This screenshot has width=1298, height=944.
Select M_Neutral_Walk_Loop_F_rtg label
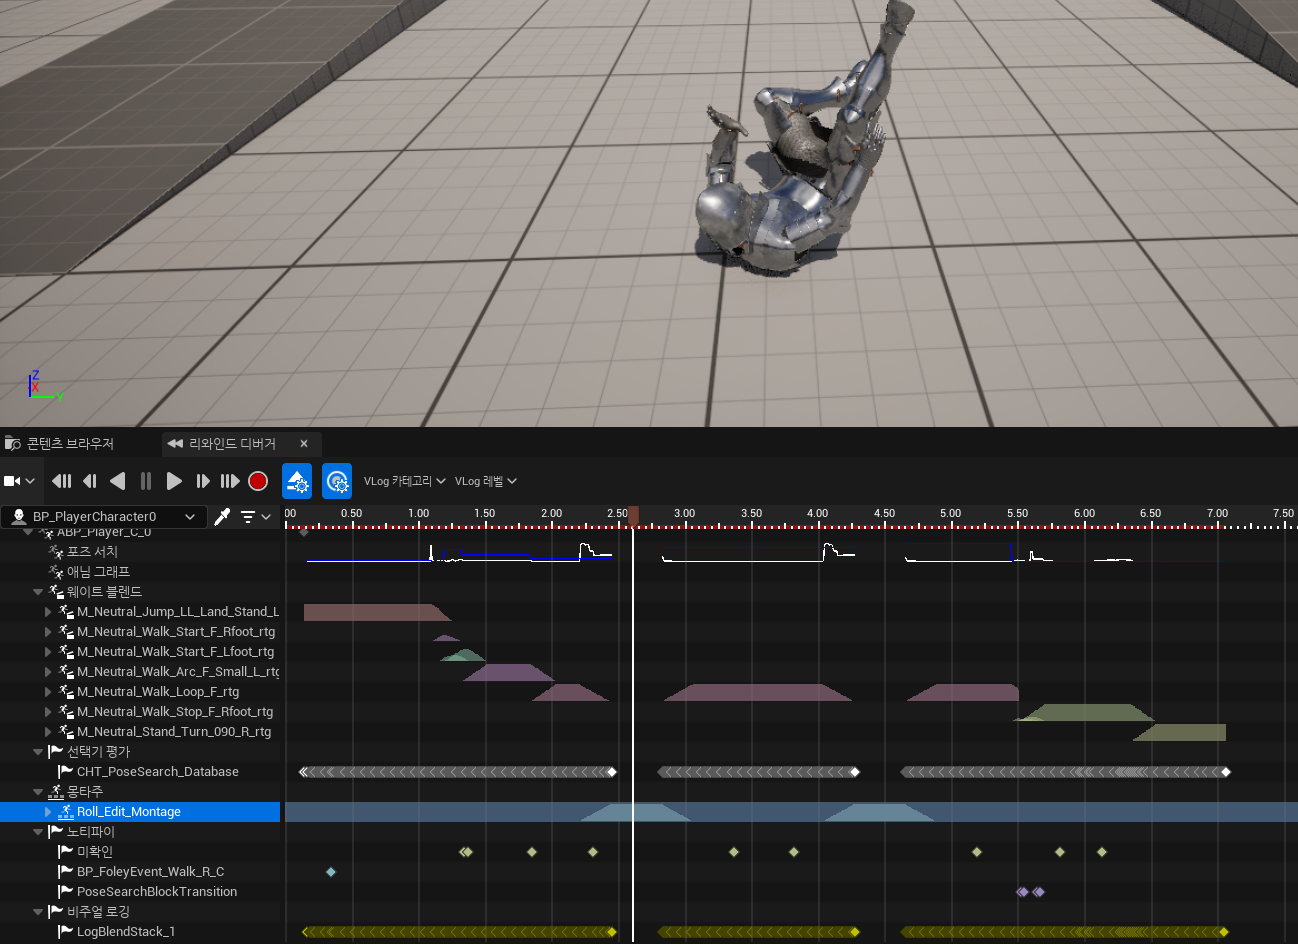158,692
